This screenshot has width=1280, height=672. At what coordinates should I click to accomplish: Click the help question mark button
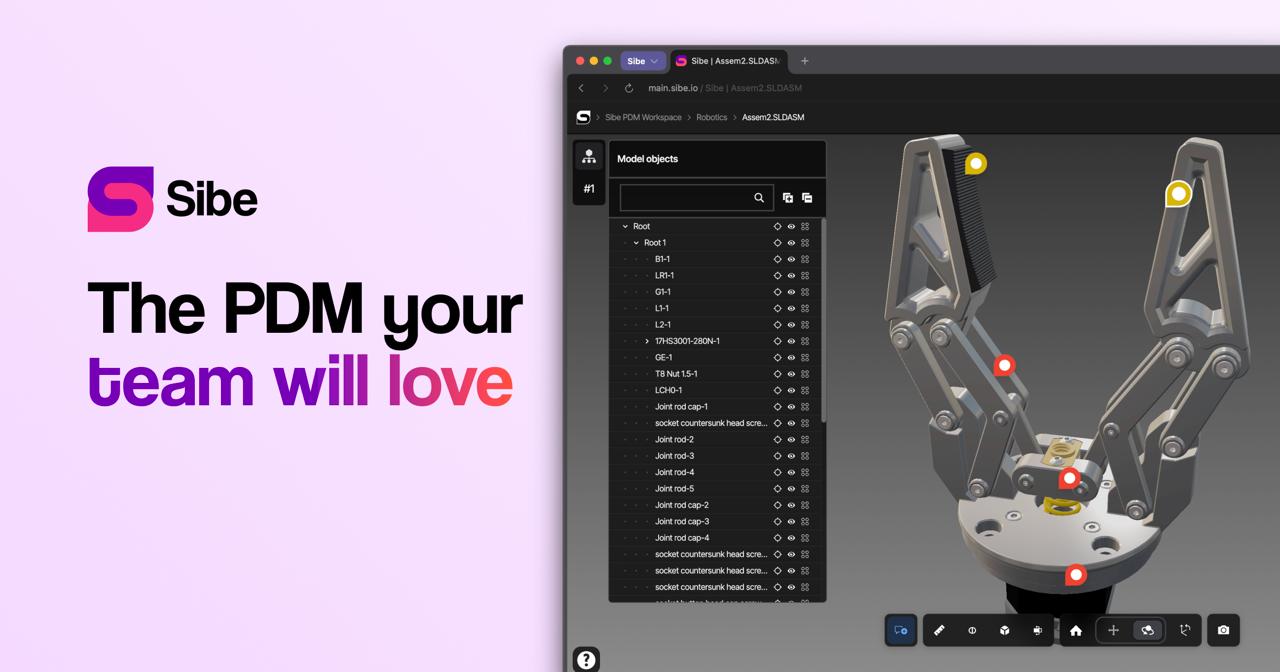[x=587, y=658]
